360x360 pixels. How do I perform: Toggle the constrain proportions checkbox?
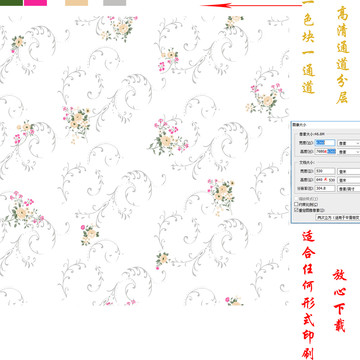click(296, 204)
